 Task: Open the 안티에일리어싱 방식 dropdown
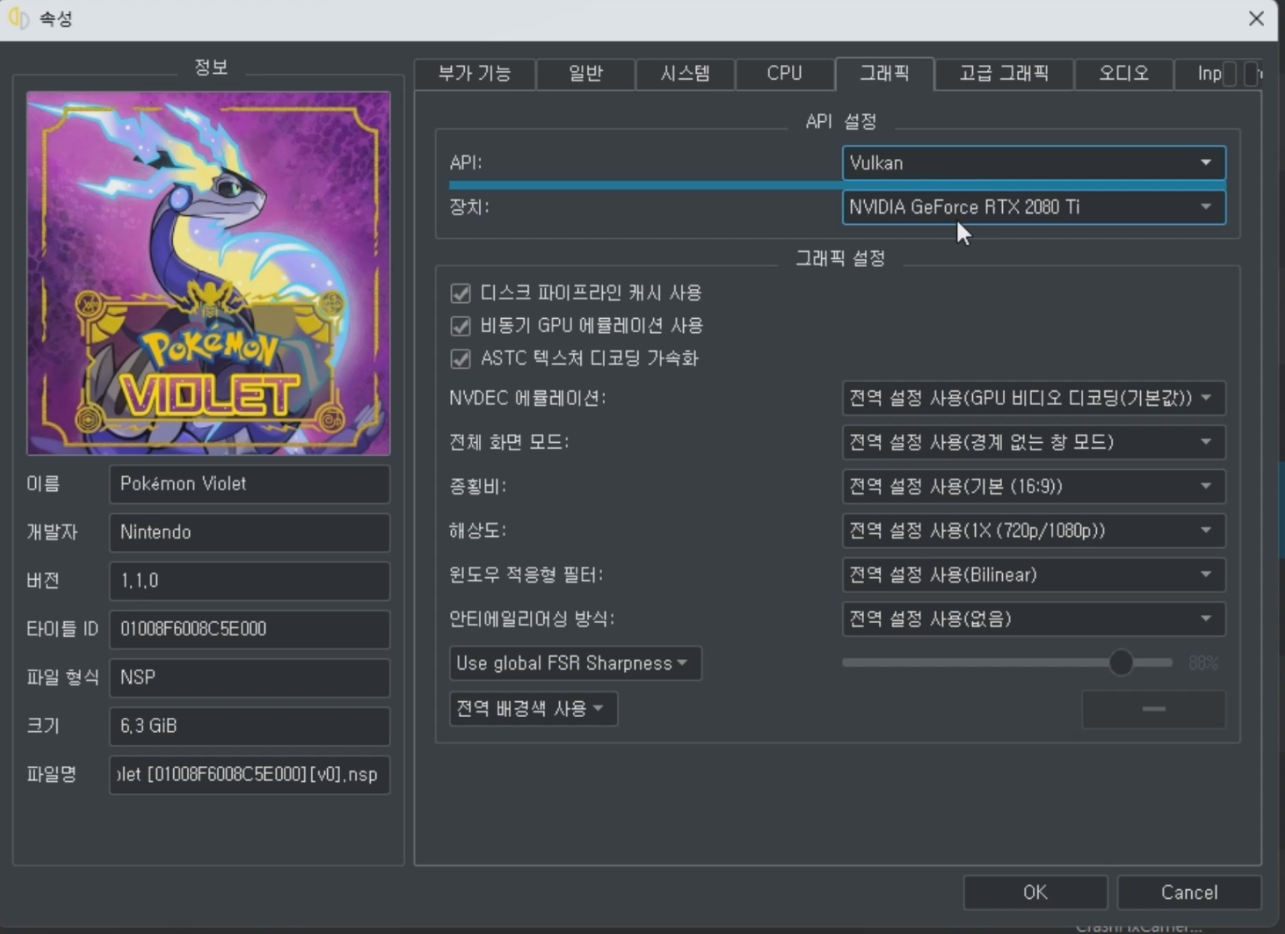[x=1034, y=619]
